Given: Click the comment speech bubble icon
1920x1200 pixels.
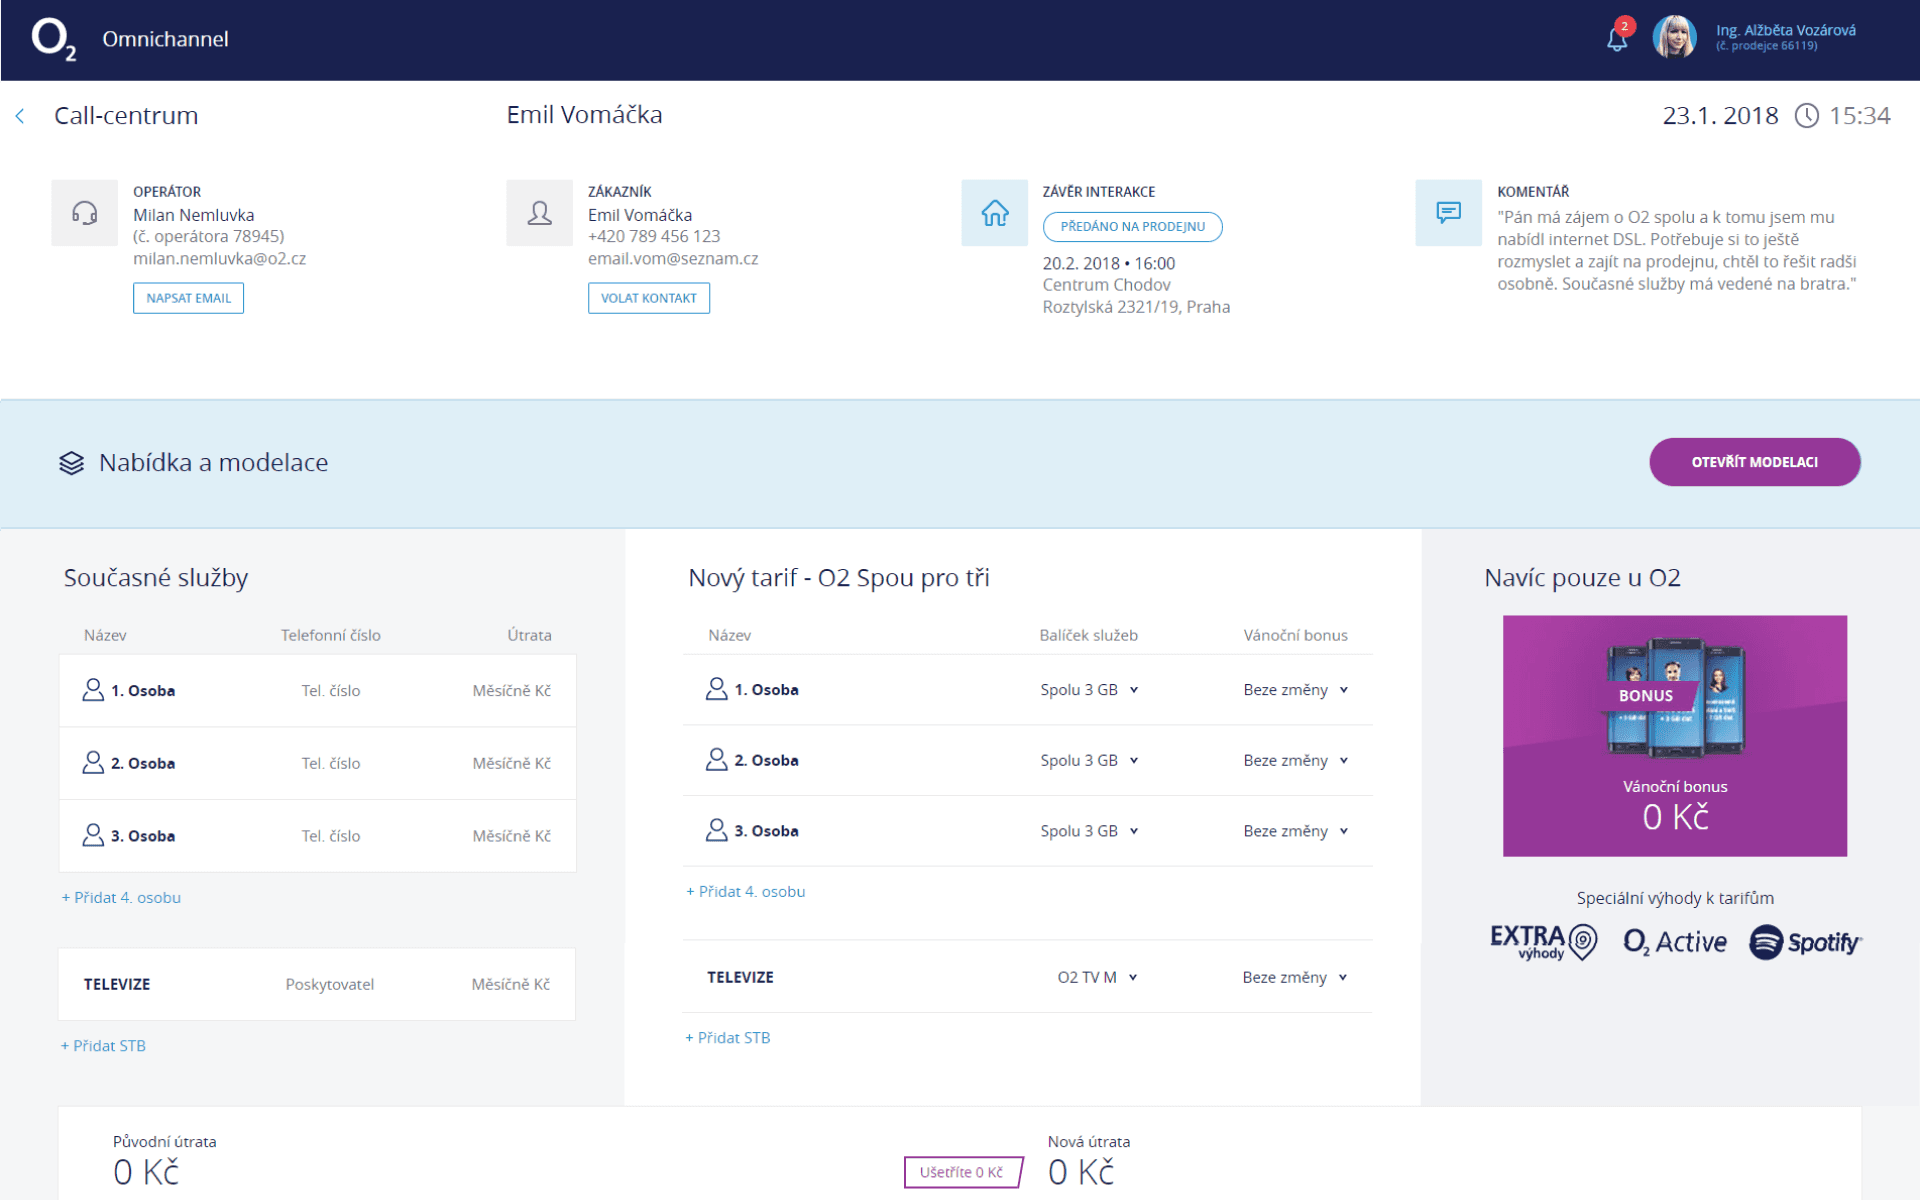Looking at the screenshot, I should pos(1448,213).
